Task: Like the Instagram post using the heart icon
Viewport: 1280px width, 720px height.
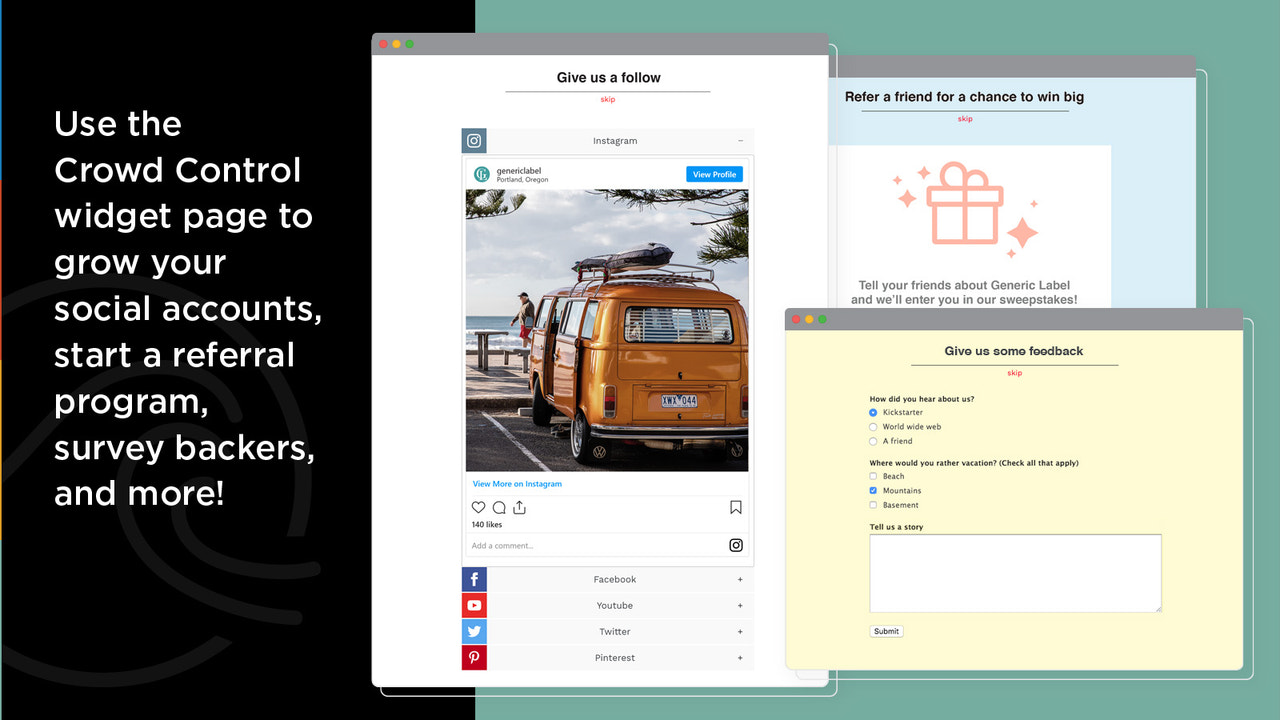Action: [x=478, y=507]
